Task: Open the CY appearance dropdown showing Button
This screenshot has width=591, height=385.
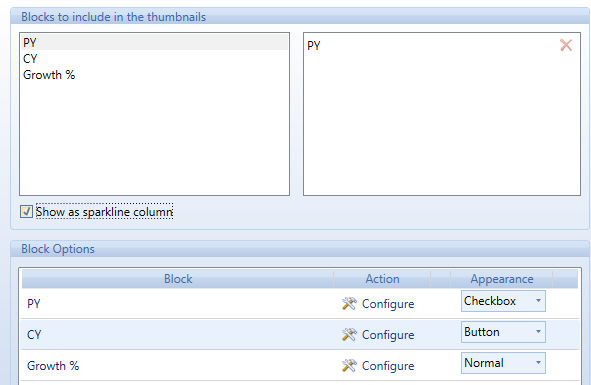Action: [x=503, y=332]
